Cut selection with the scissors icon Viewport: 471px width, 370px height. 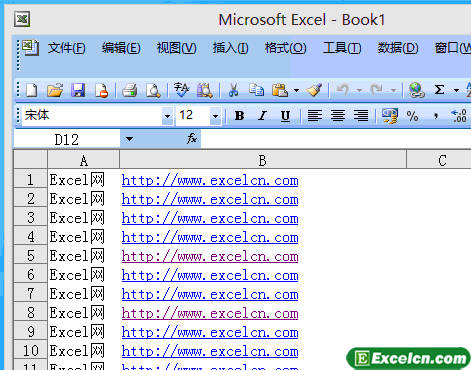tap(233, 90)
